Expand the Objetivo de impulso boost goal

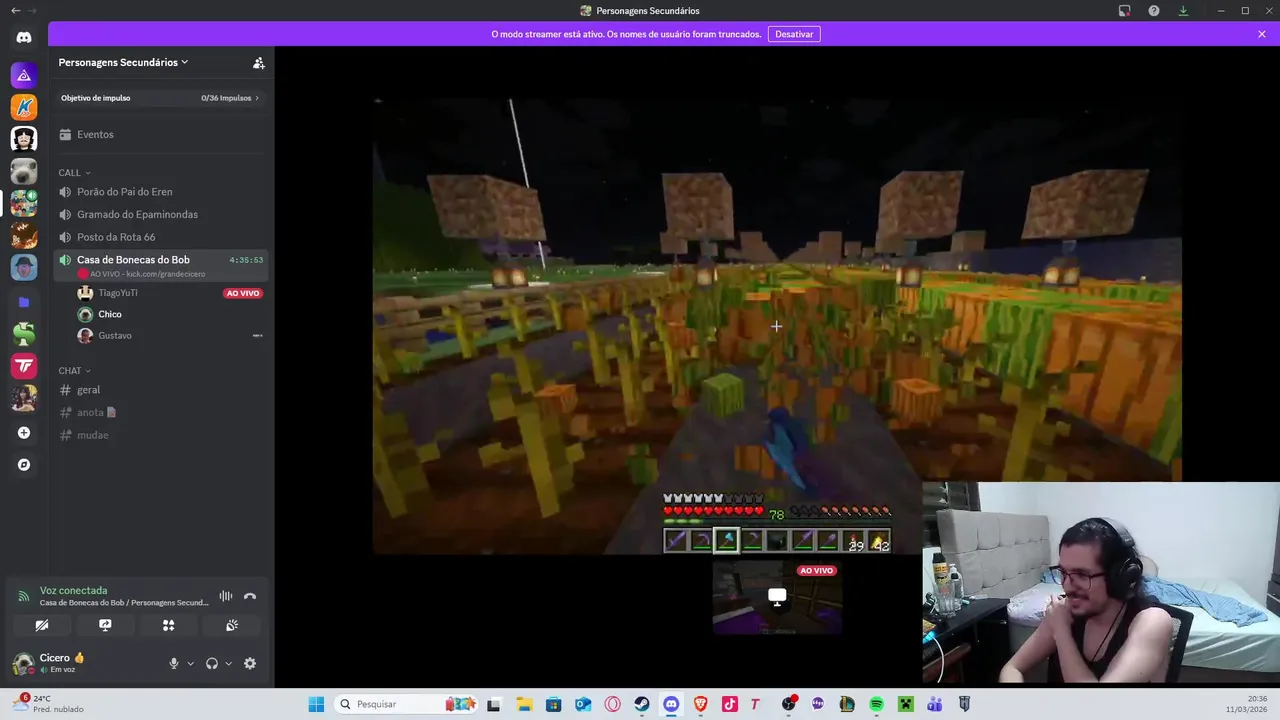click(161, 98)
